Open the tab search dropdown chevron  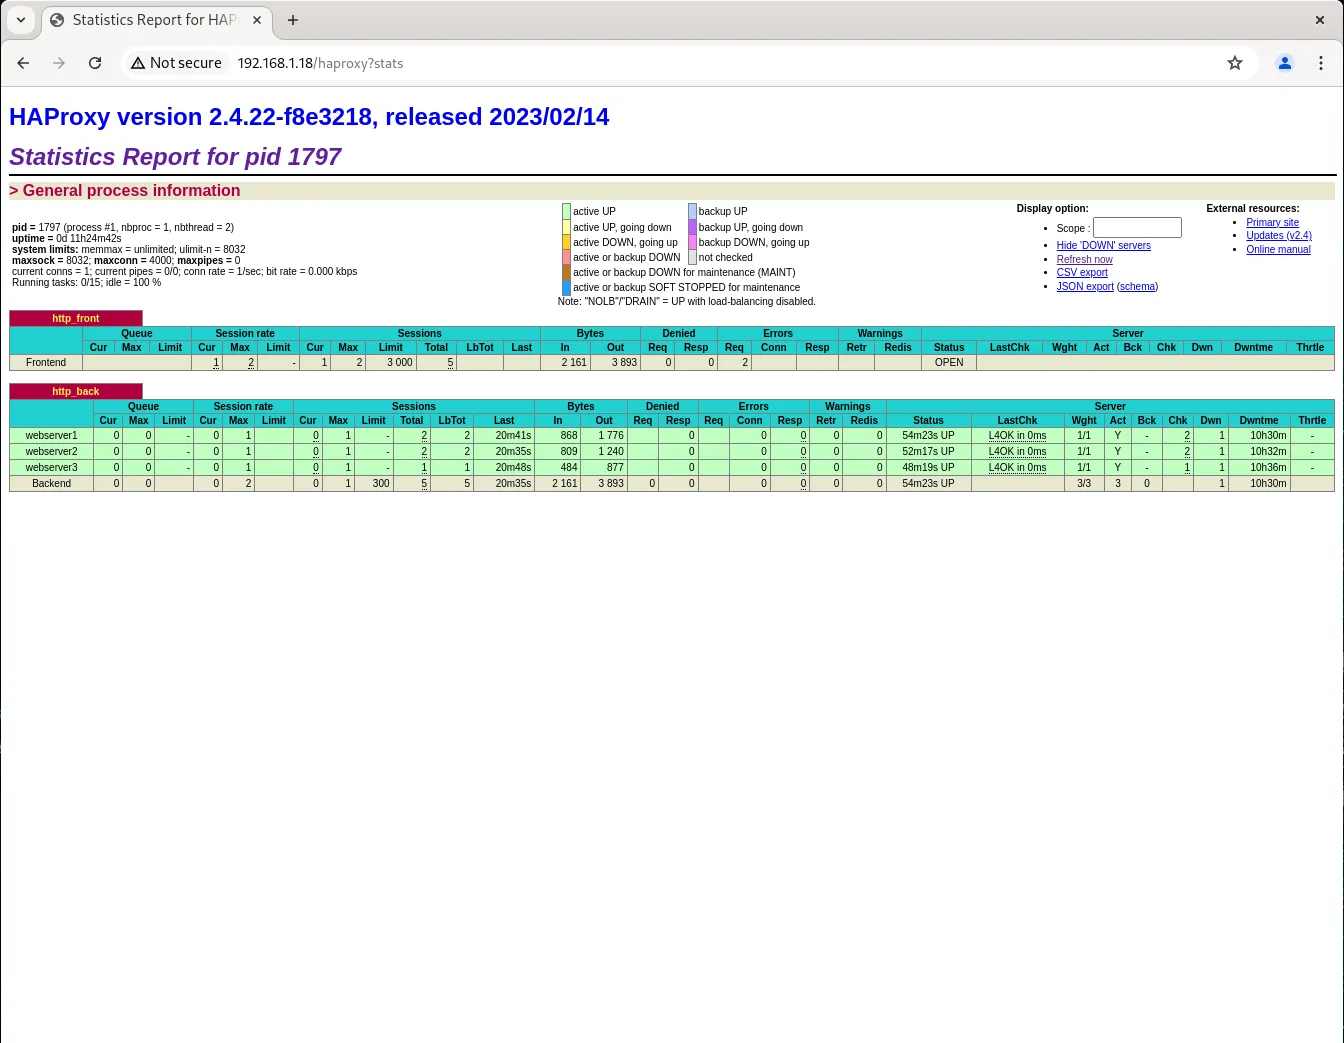21,20
